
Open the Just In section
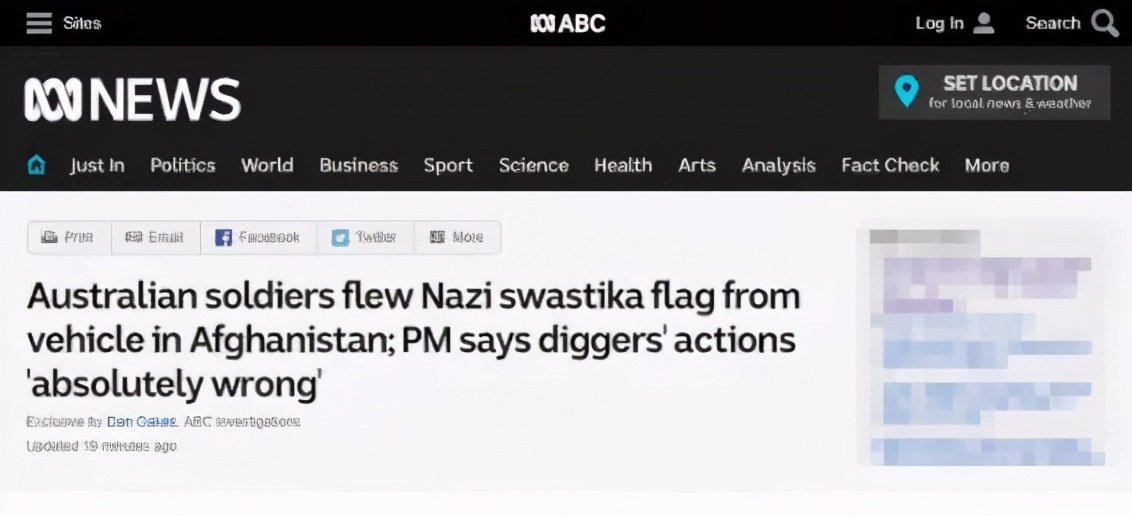click(x=97, y=165)
